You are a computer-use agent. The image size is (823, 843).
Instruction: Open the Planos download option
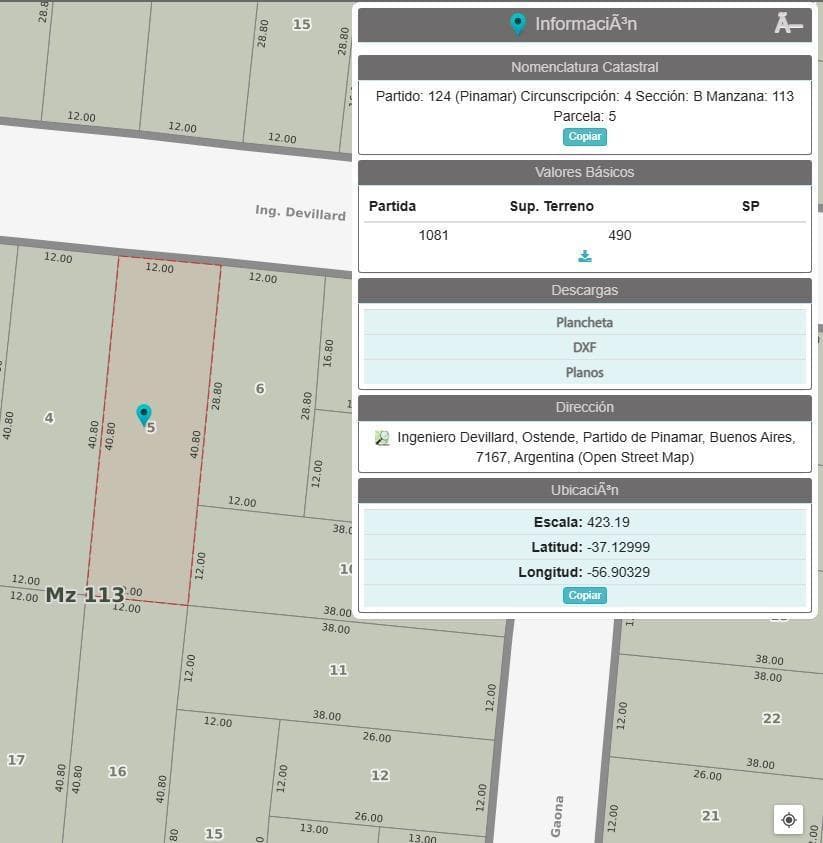pyautogui.click(x=584, y=372)
